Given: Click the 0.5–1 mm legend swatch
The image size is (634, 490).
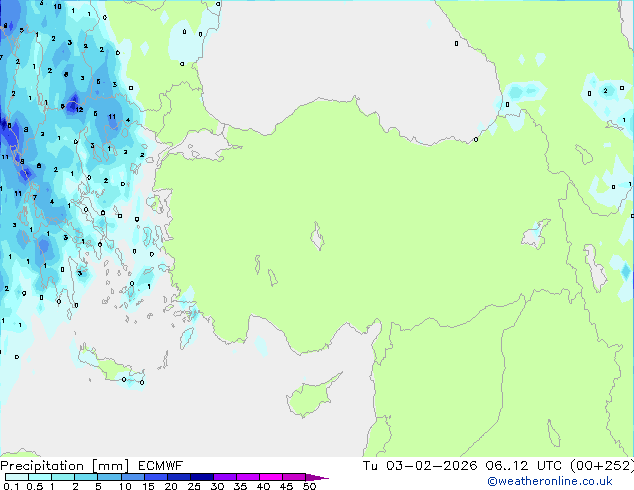Looking at the screenshot, I should coord(40,477).
